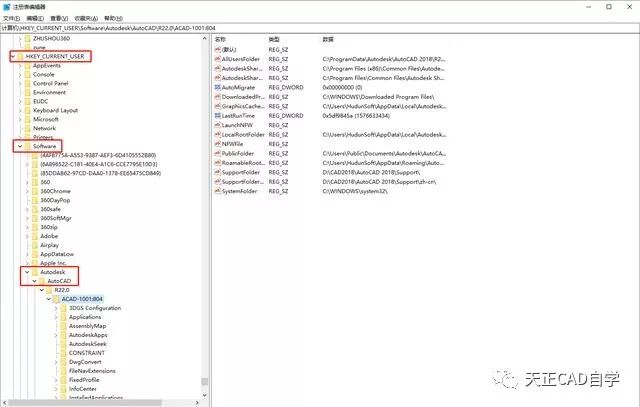Image resolution: width=640 pixels, height=407 pixels.
Task: Open the 文件(F) menu
Action: click(11, 18)
